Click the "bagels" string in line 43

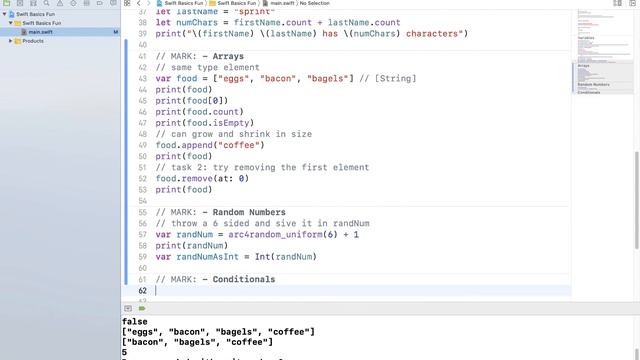point(328,78)
